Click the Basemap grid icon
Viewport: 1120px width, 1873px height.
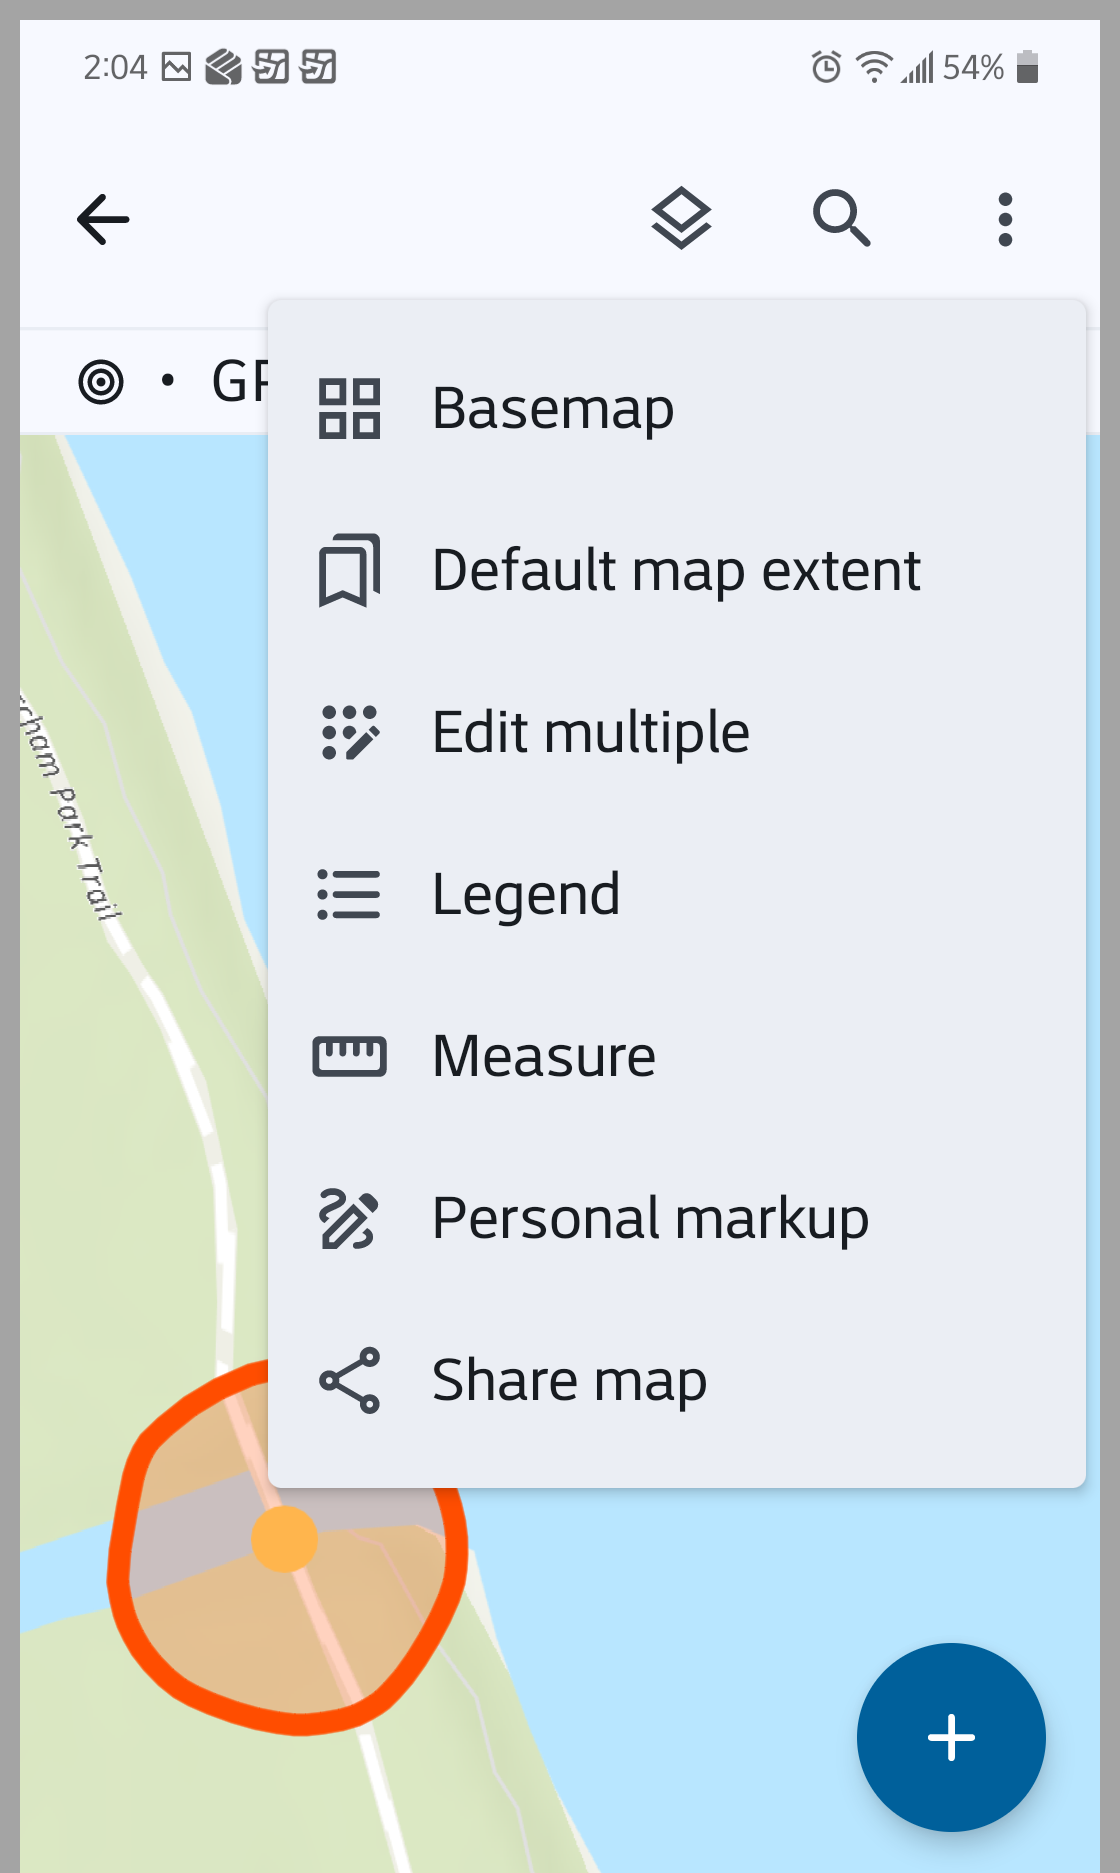coord(349,408)
